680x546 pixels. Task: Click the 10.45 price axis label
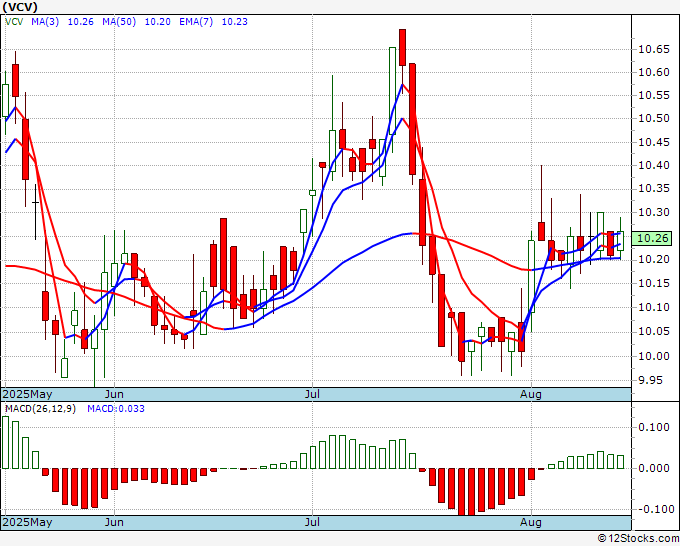coord(654,142)
